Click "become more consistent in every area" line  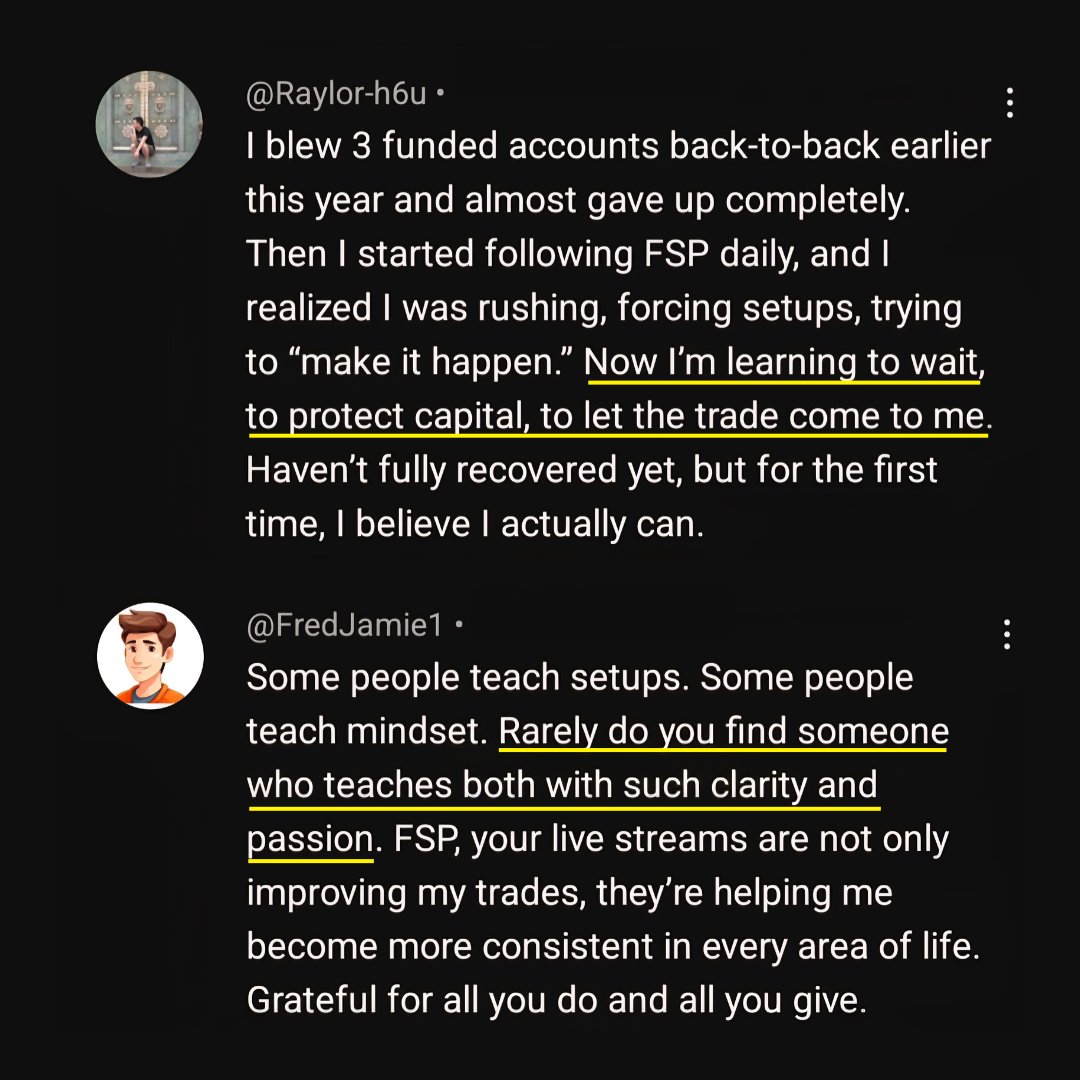613,946
